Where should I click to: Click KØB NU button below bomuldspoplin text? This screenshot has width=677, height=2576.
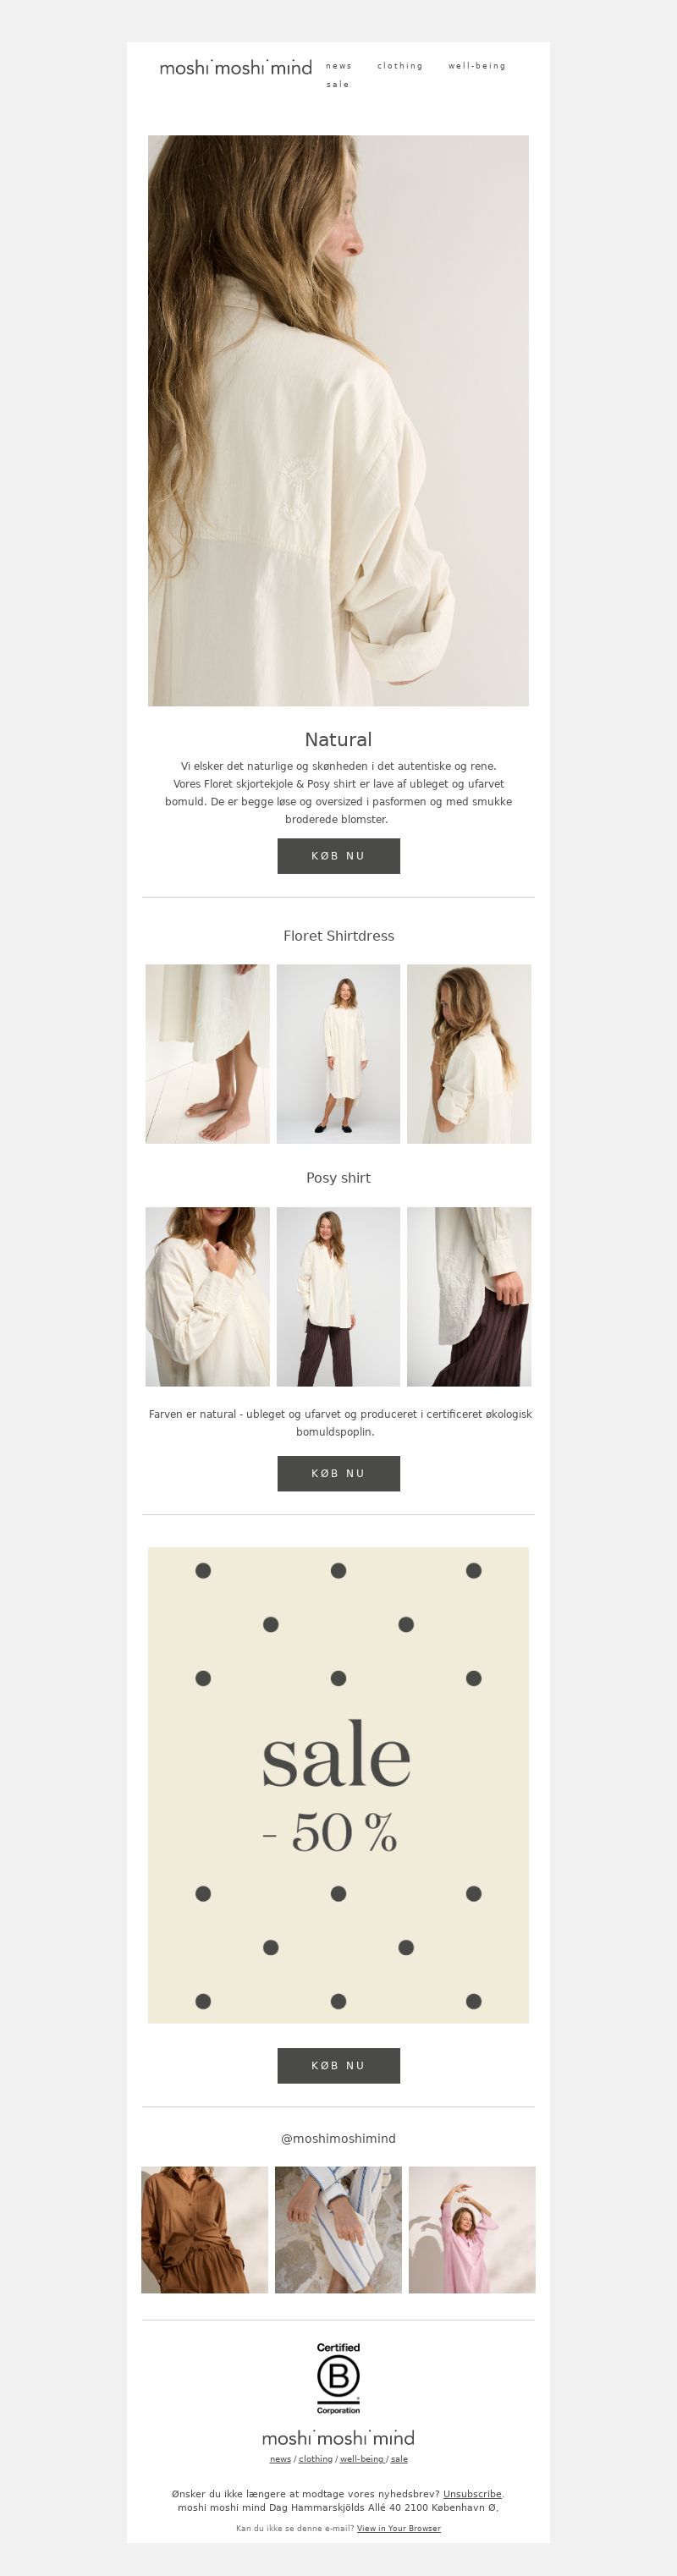point(338,1474)
